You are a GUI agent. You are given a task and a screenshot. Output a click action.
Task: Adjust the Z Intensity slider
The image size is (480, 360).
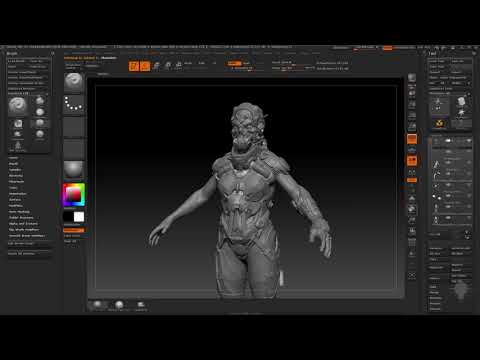pyautogui.click(x=242, y=68)
